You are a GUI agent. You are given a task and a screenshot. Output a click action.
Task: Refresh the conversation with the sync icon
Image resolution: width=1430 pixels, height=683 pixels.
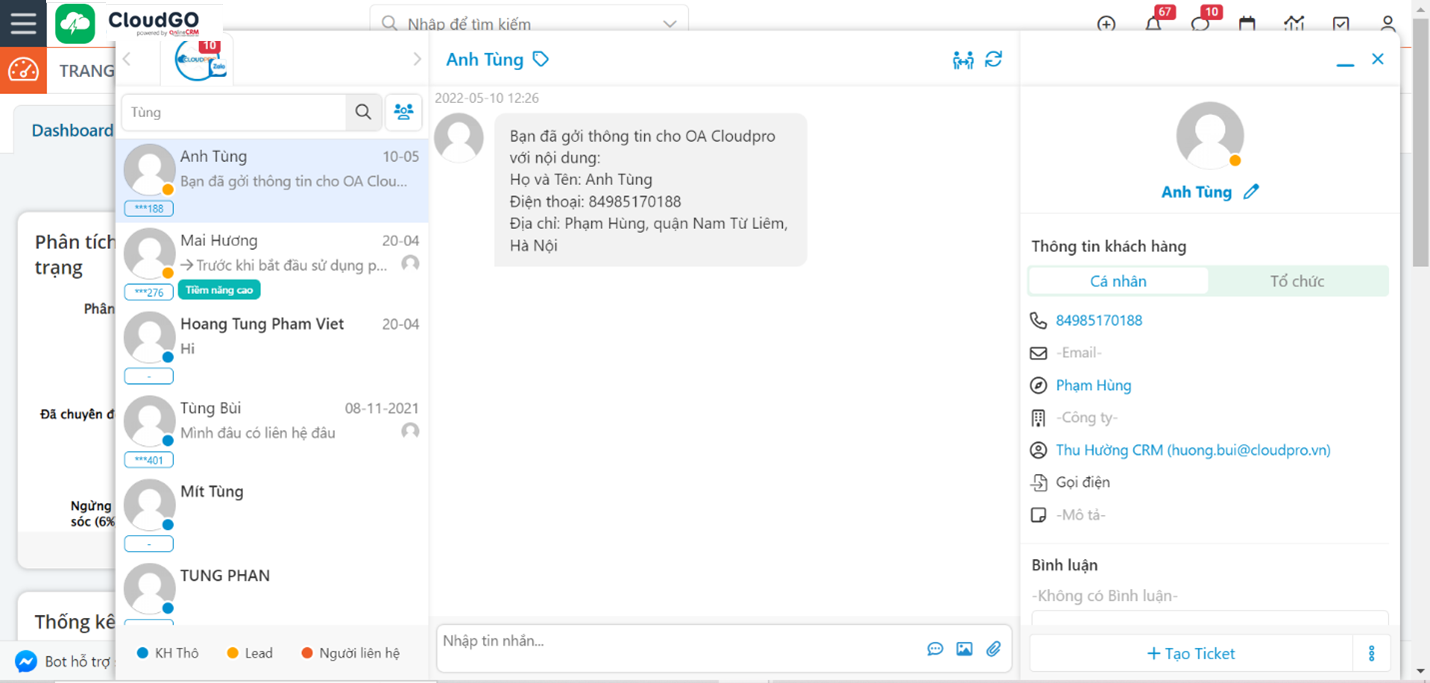pyautogui.click(x=993, y=59)
